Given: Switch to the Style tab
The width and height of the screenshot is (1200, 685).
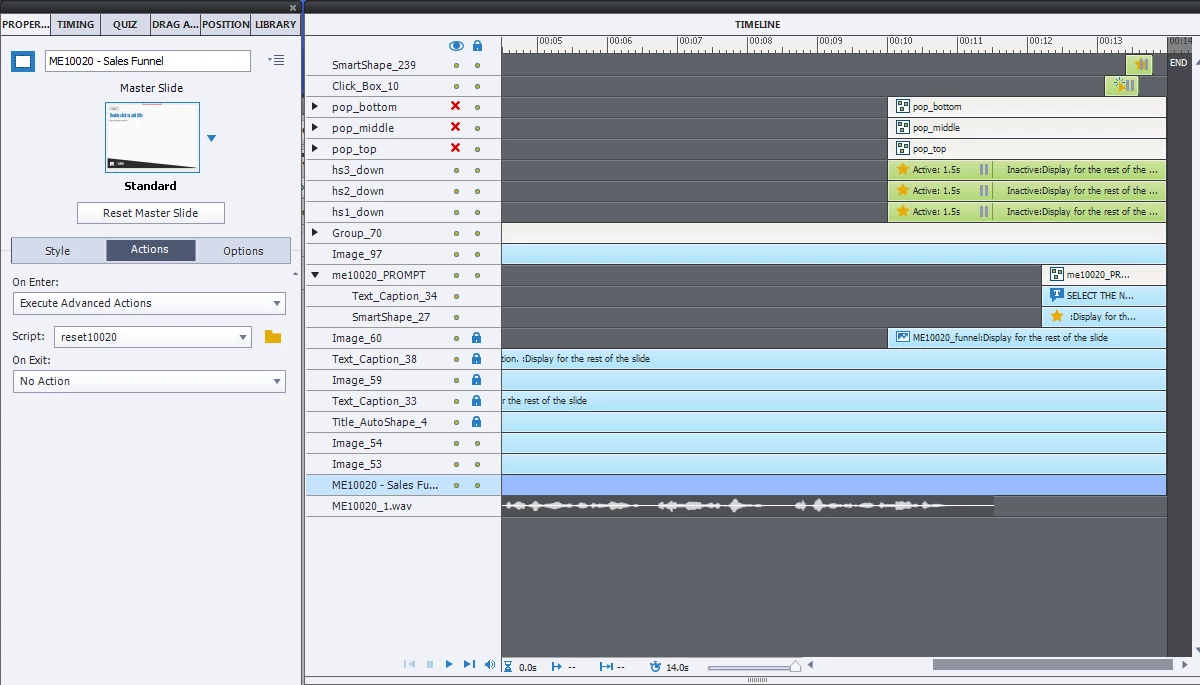Looking at the screenshot, I should [58, 251].
